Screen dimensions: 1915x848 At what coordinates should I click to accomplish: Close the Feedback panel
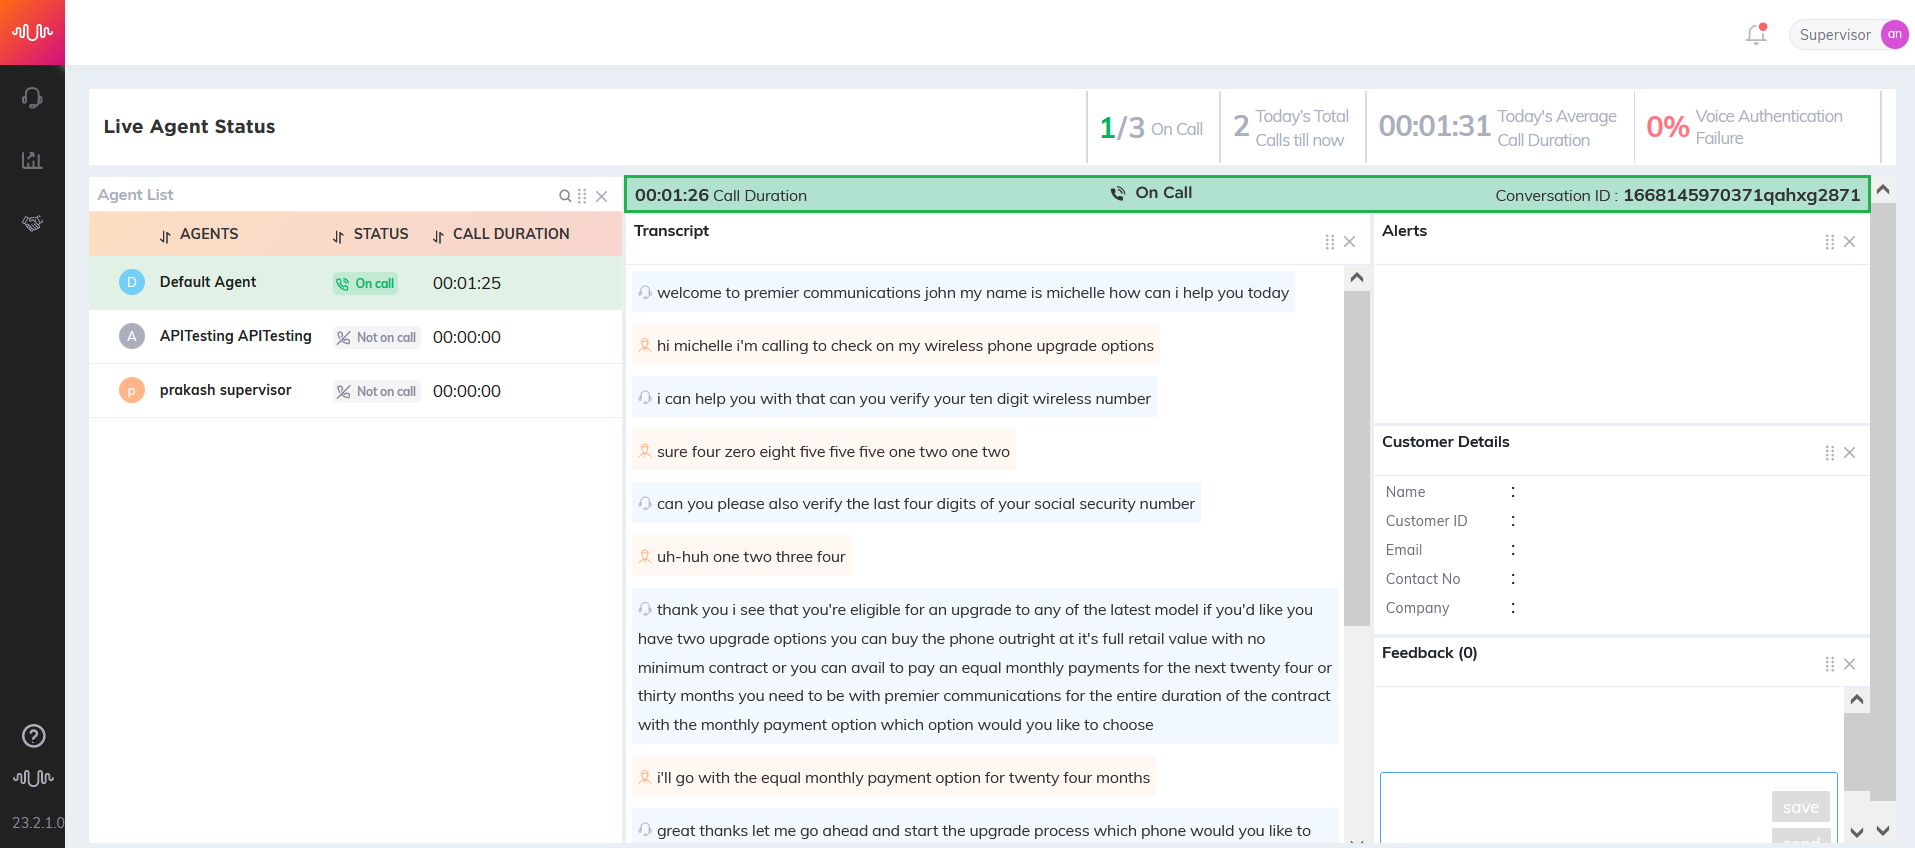[1849, 664]
